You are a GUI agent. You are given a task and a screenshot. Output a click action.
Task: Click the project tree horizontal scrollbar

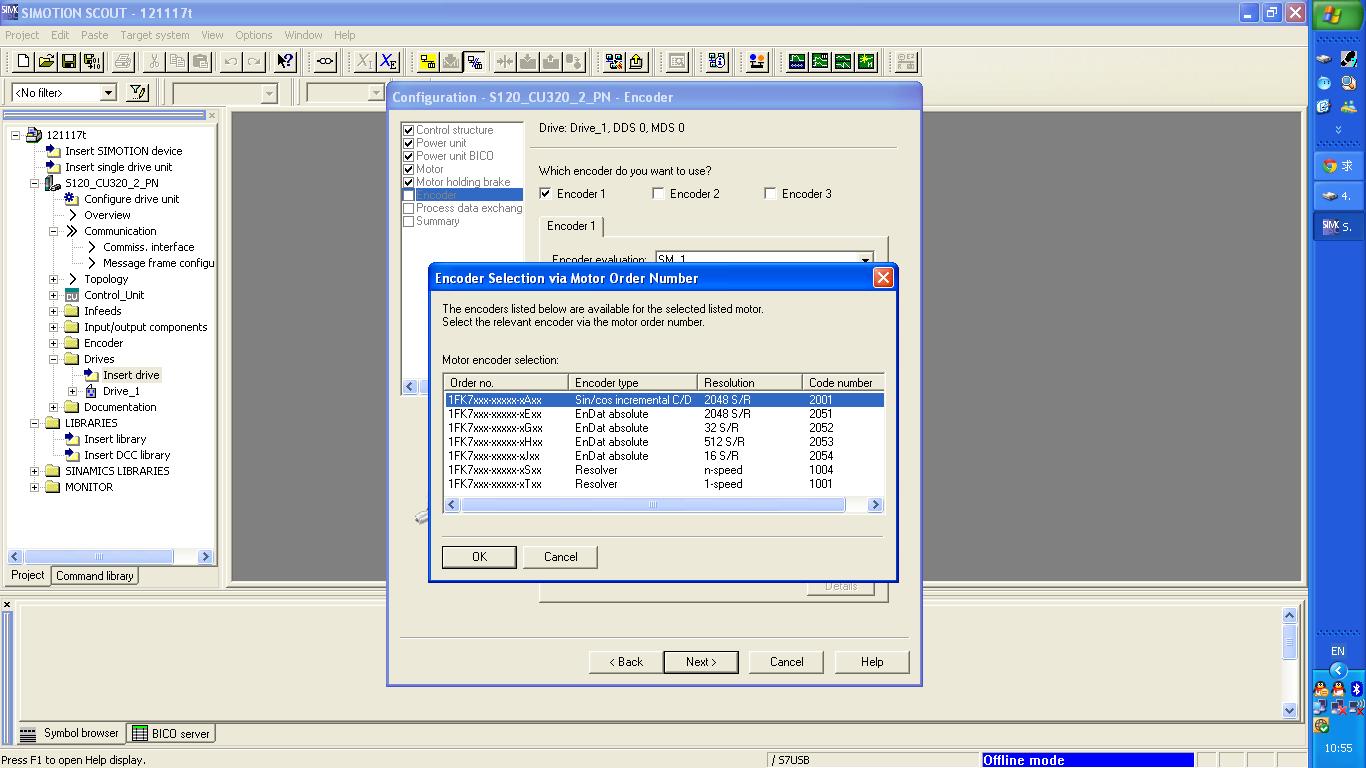coord(110,556)
